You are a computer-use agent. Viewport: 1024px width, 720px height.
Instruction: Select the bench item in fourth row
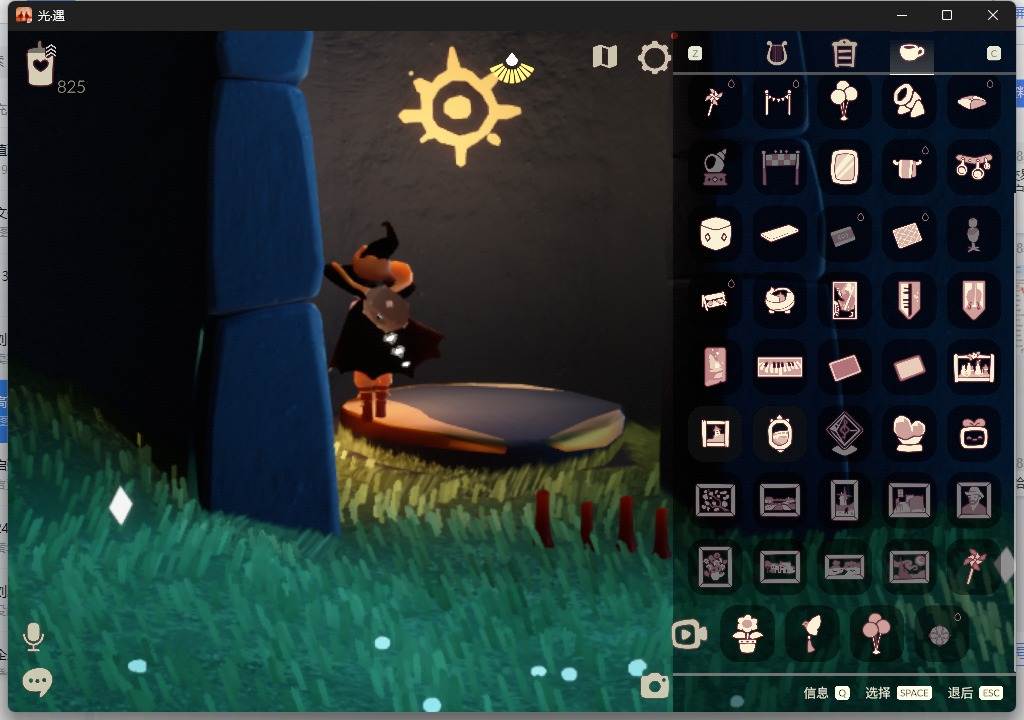[x=714, y=301]
